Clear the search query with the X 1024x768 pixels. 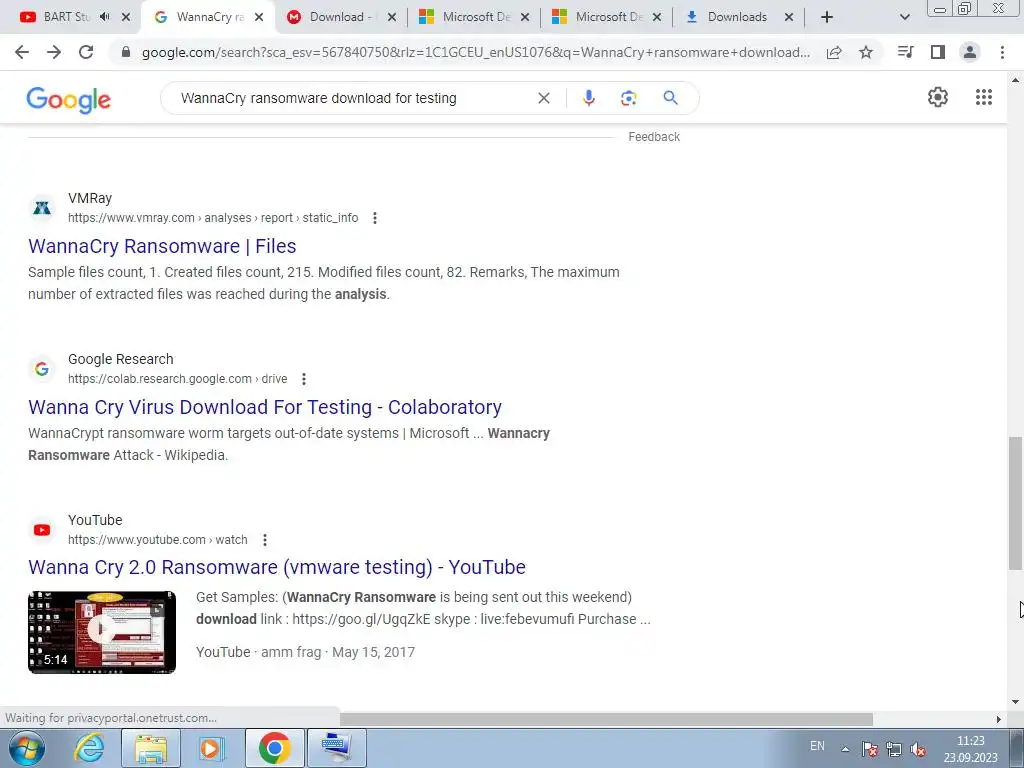pyautogui.click(x=543, y=98)
